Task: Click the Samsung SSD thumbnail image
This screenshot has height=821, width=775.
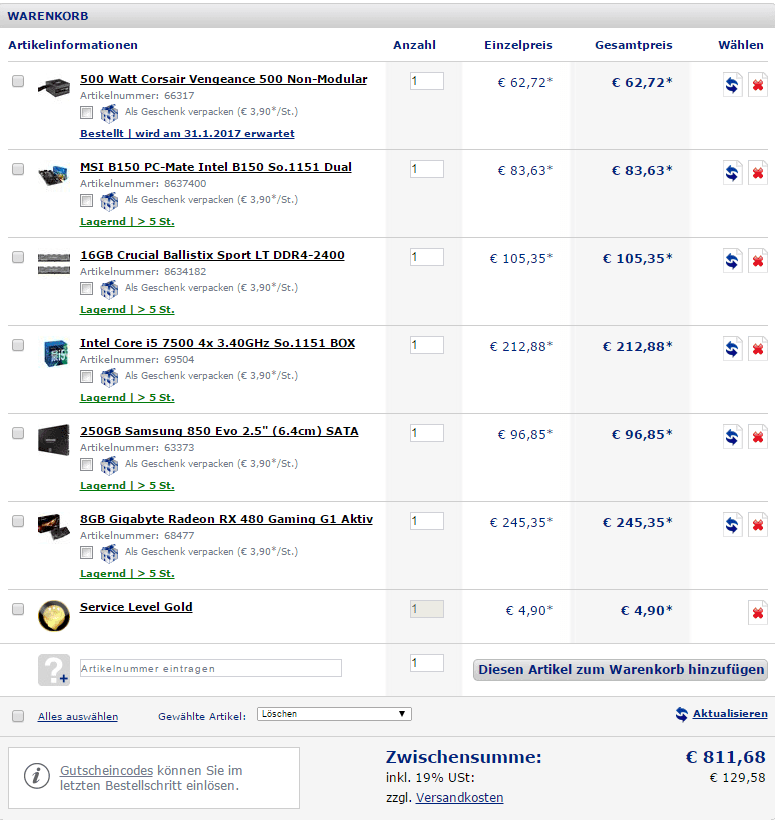Action: pos(54,439)
